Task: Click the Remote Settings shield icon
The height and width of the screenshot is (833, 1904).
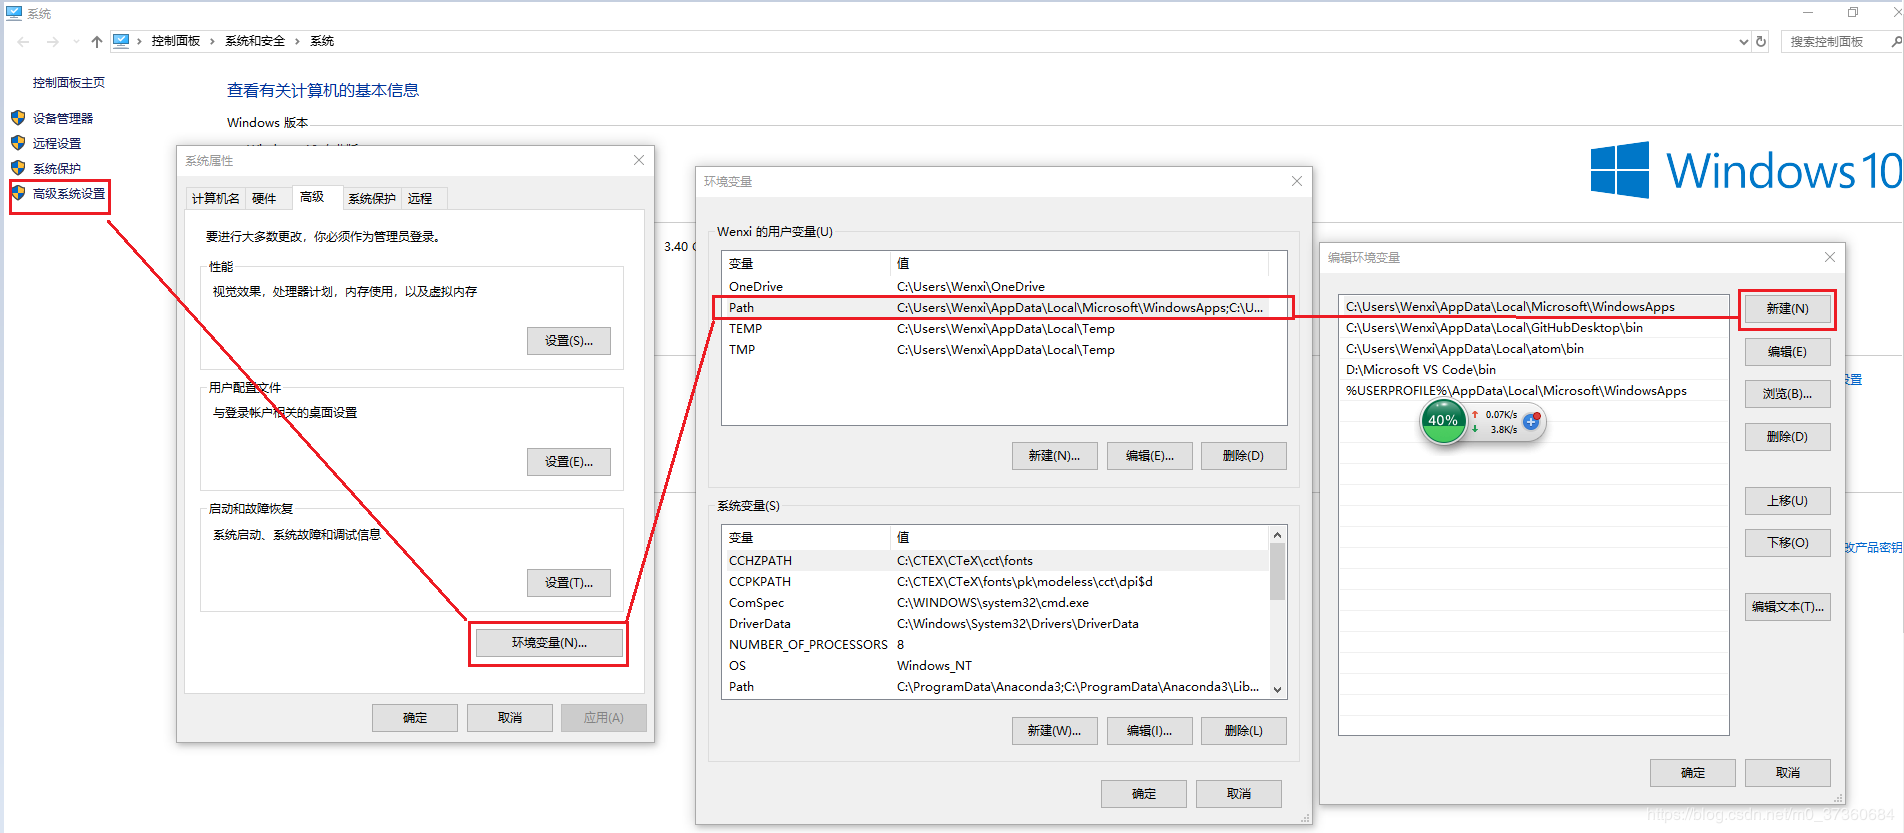Action: pos(18,143)
